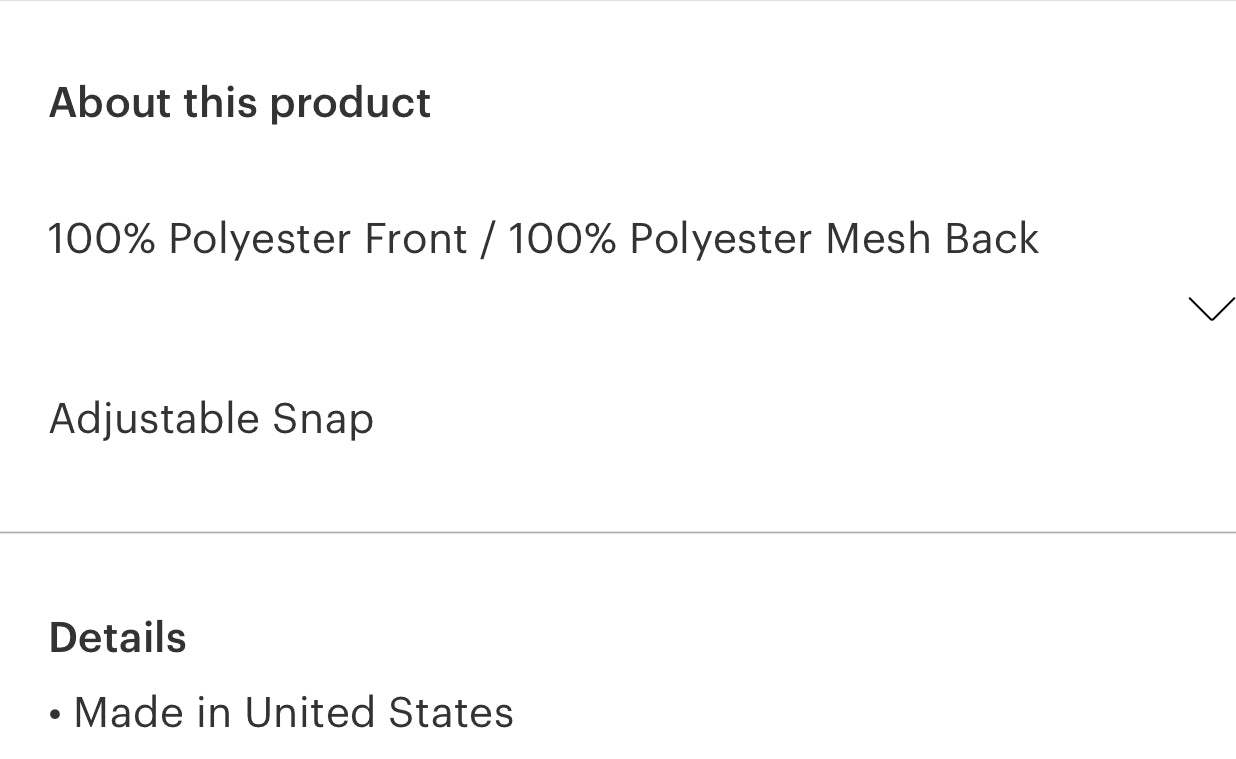
Task: Click the Details section heading
Action: coord(118,638)
